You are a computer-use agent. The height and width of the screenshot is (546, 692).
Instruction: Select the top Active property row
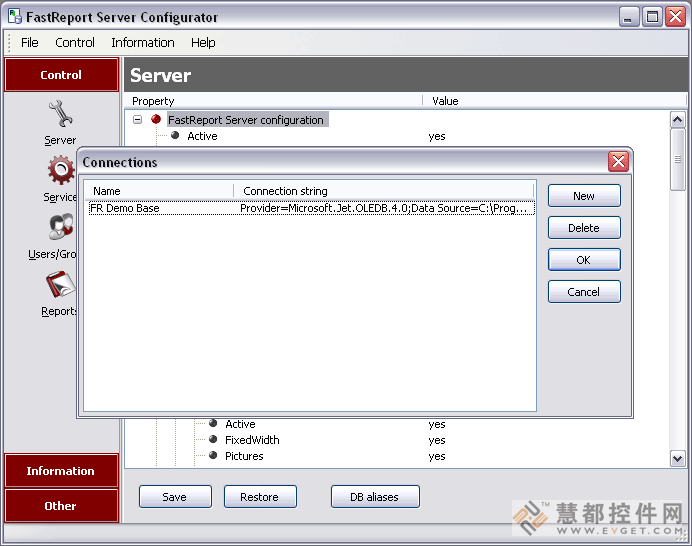(x=202, y=136)
